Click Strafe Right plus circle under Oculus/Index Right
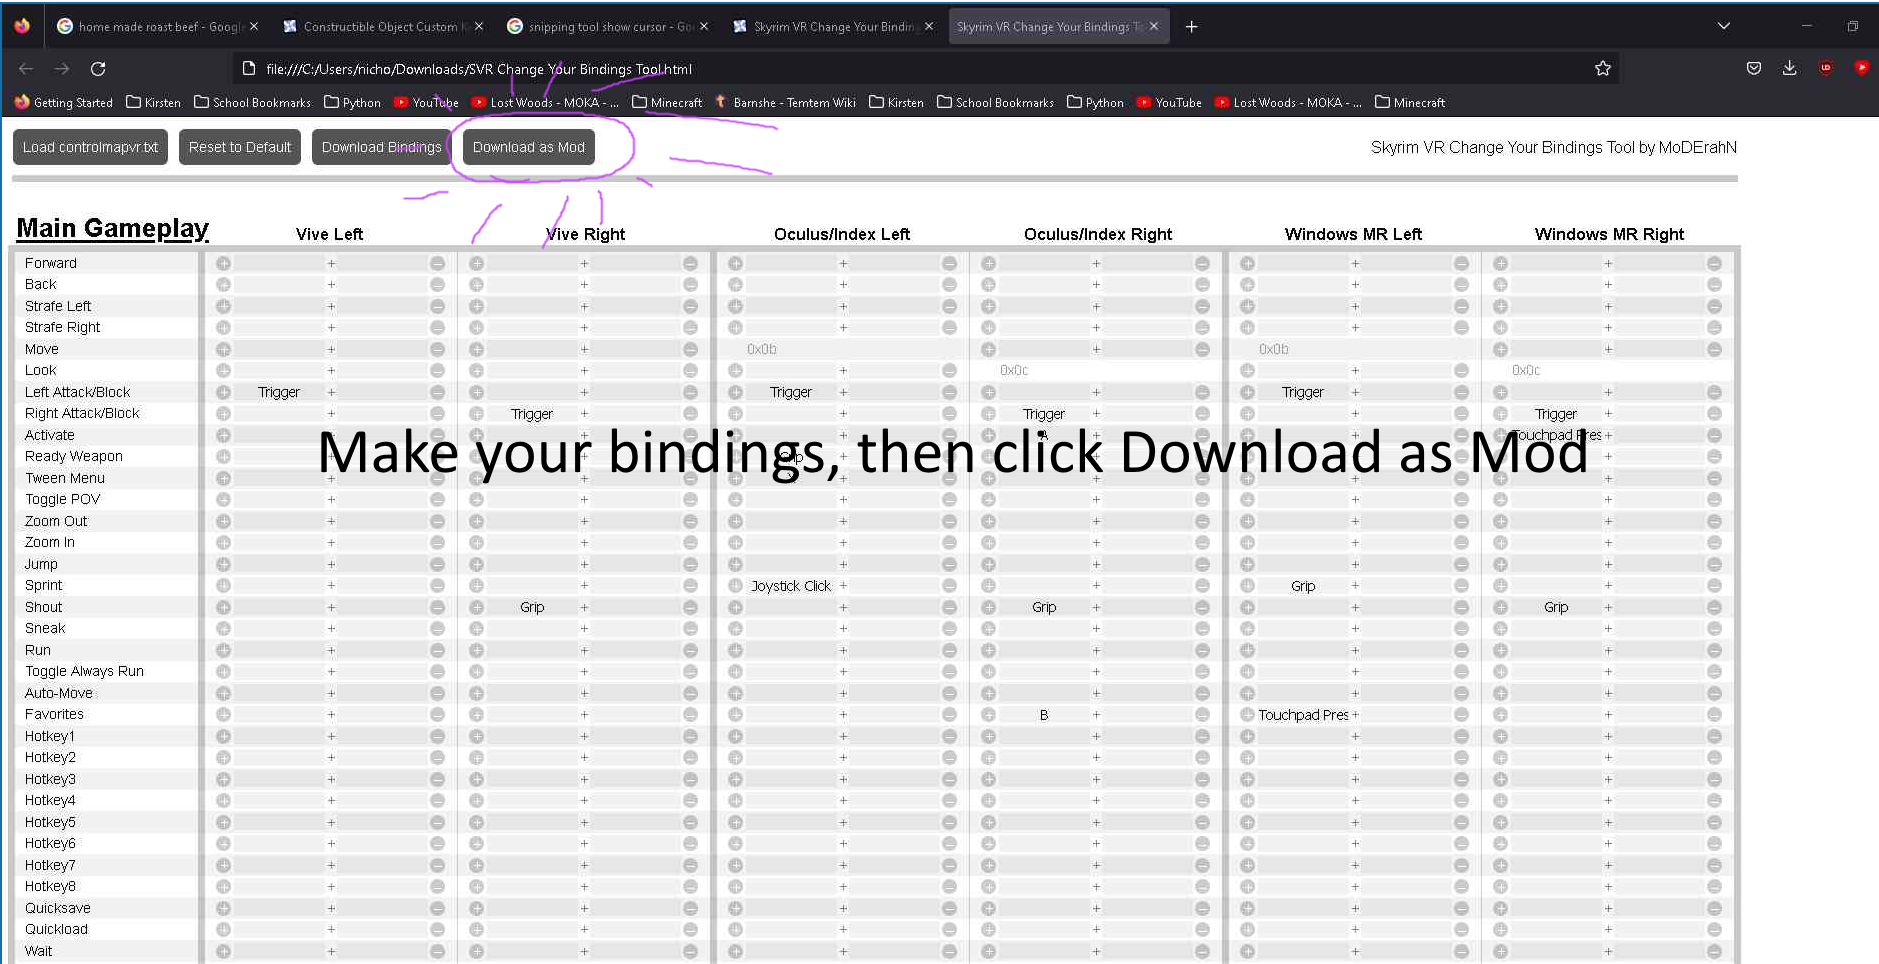 (988, 327)
